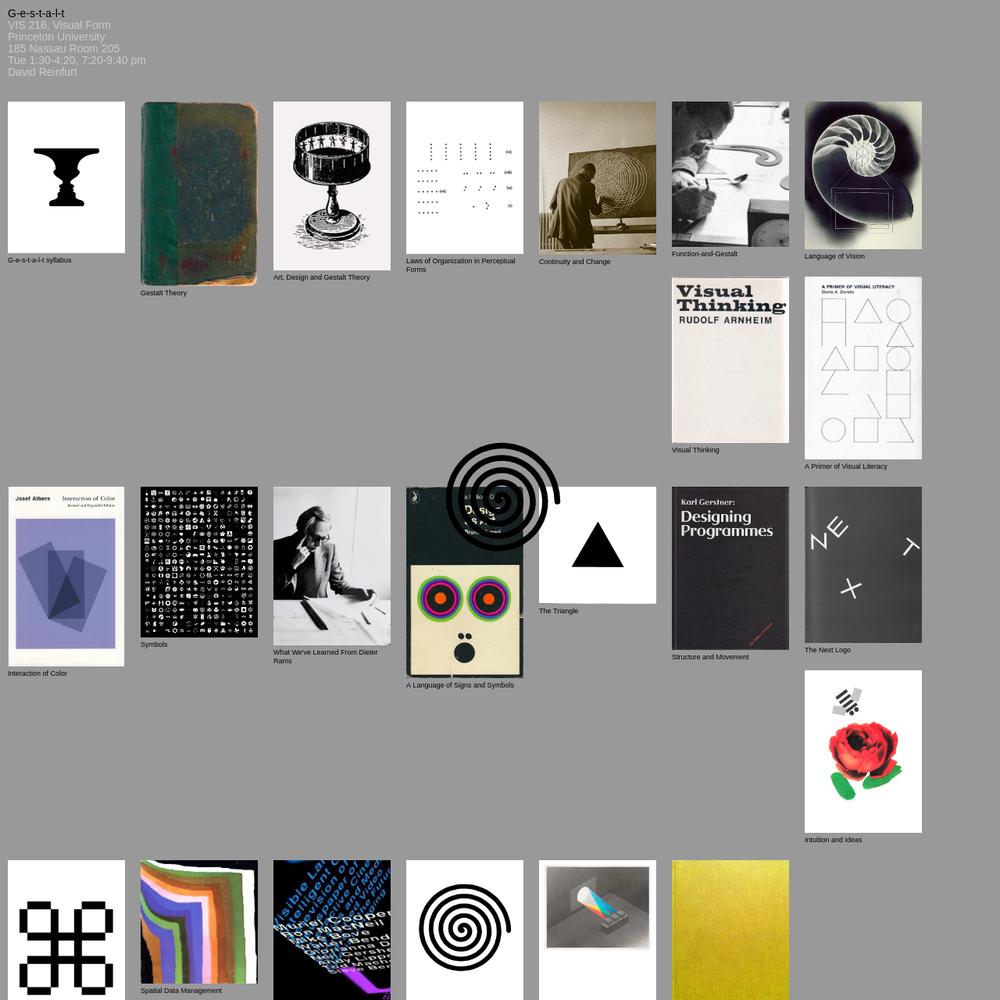Image resolution: width=1000 pixels, height=1000 pixels.
Task: Open the 'Intuition and Ideas' link
Action: coord(833,840)
